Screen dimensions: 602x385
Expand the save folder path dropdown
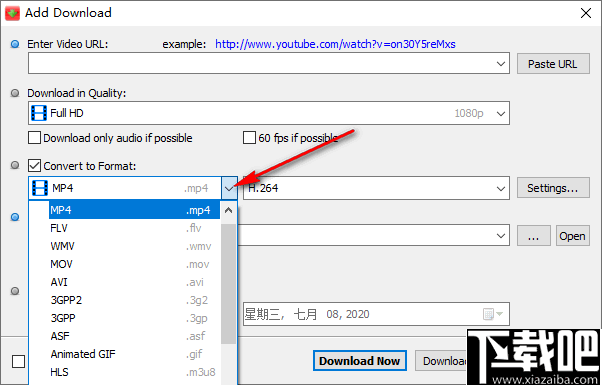(501, 236)
